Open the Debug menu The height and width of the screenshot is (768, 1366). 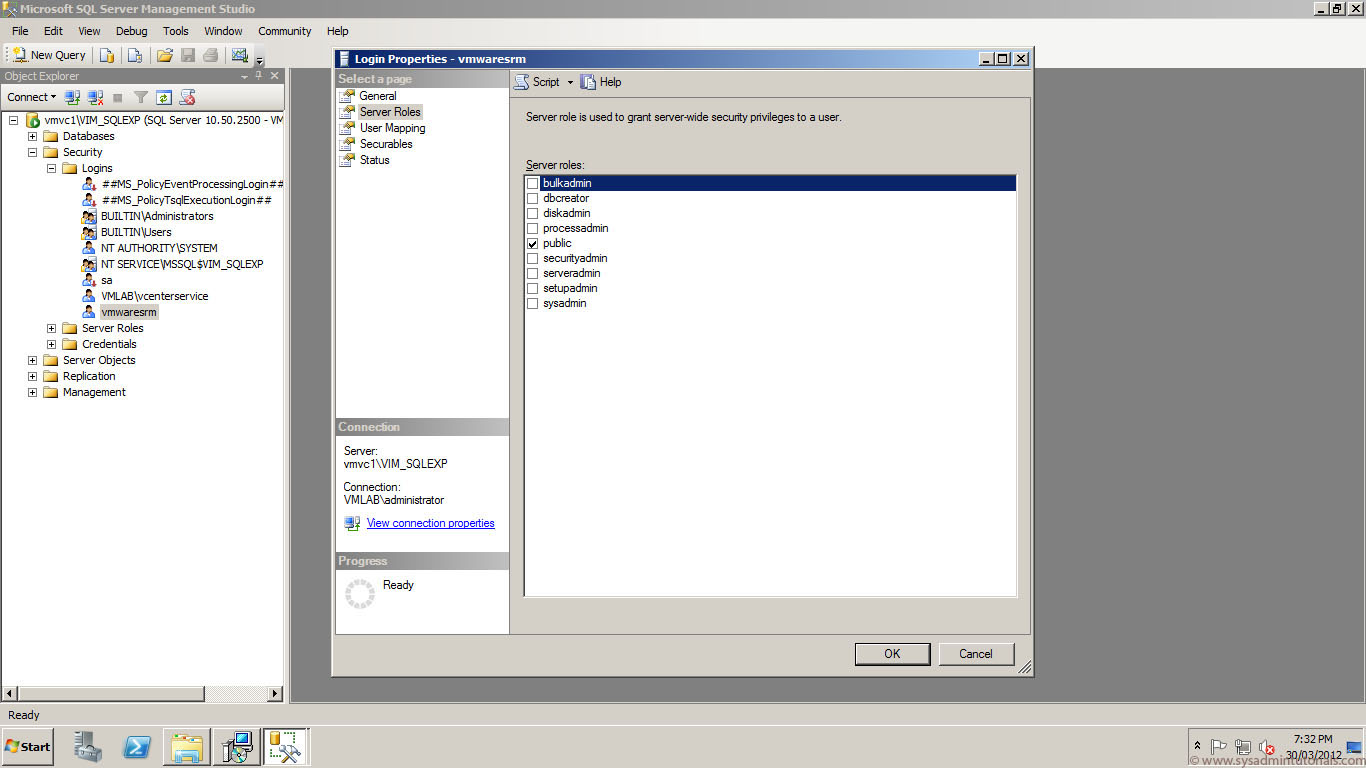pos(131,31)
